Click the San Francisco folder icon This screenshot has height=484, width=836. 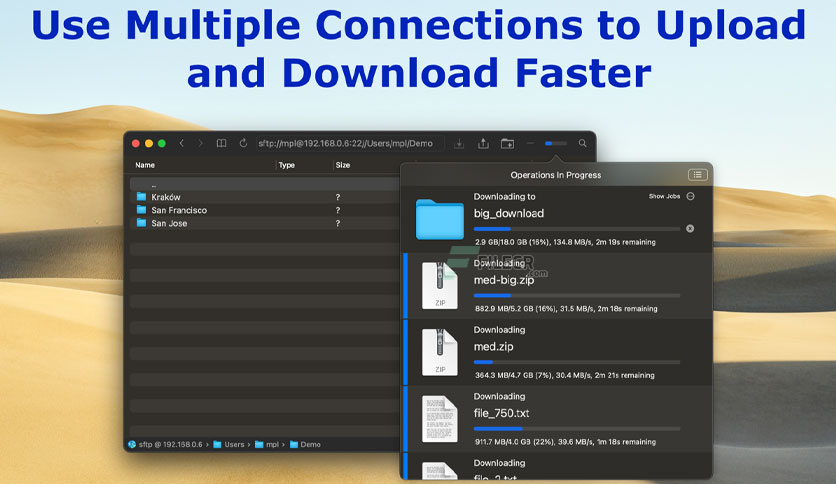[x=141, y=209]
